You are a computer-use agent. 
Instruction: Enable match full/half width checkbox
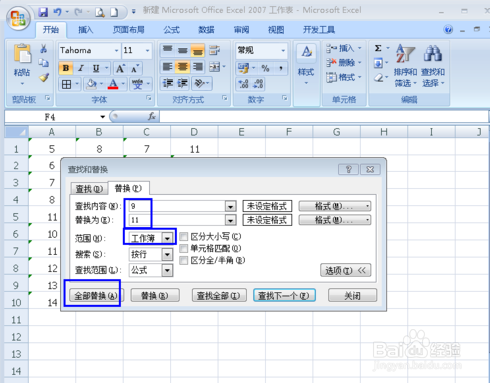184,260
